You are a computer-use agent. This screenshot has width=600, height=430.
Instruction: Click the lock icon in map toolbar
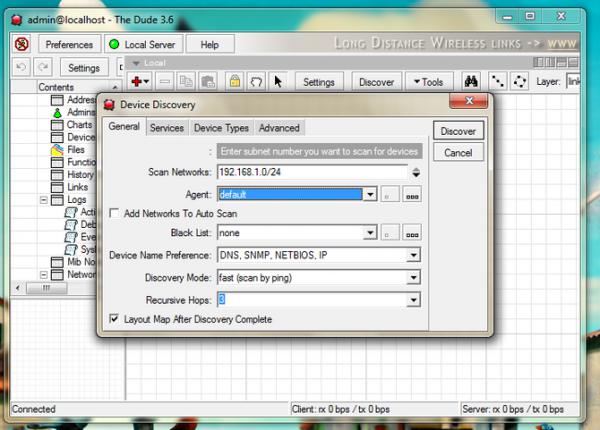point(234,82)
